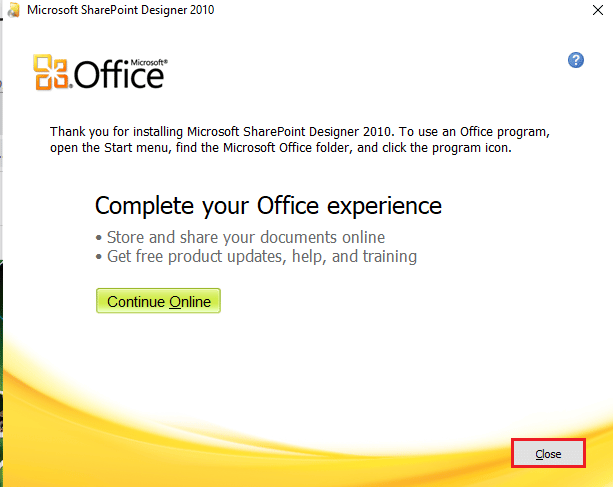Click the Close button at bottom right
This screenshot has height=487, width=613.
(x=548, y=454)
